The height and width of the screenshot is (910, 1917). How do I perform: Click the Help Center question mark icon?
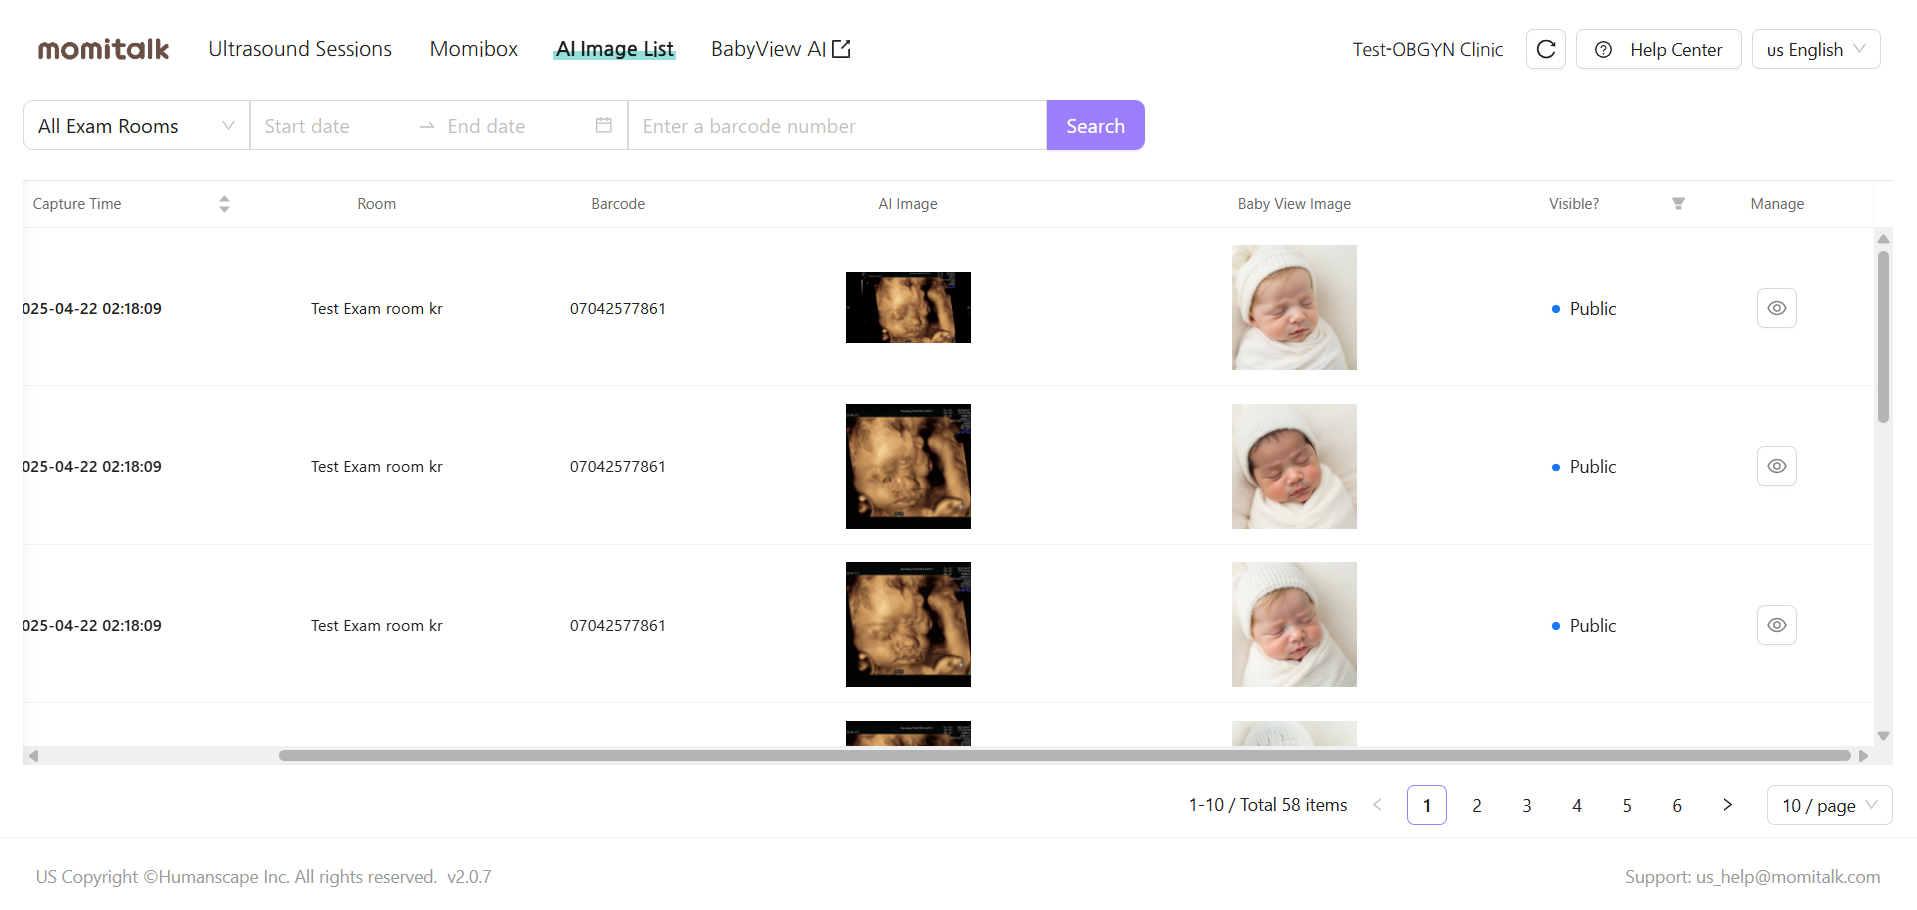(x=1604, y=48)
